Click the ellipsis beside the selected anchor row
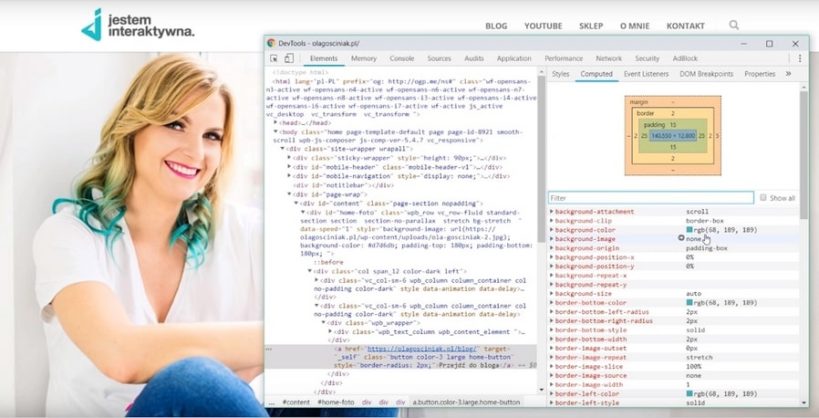This screenshot has height=418, width=819. [x=270, y=349]
